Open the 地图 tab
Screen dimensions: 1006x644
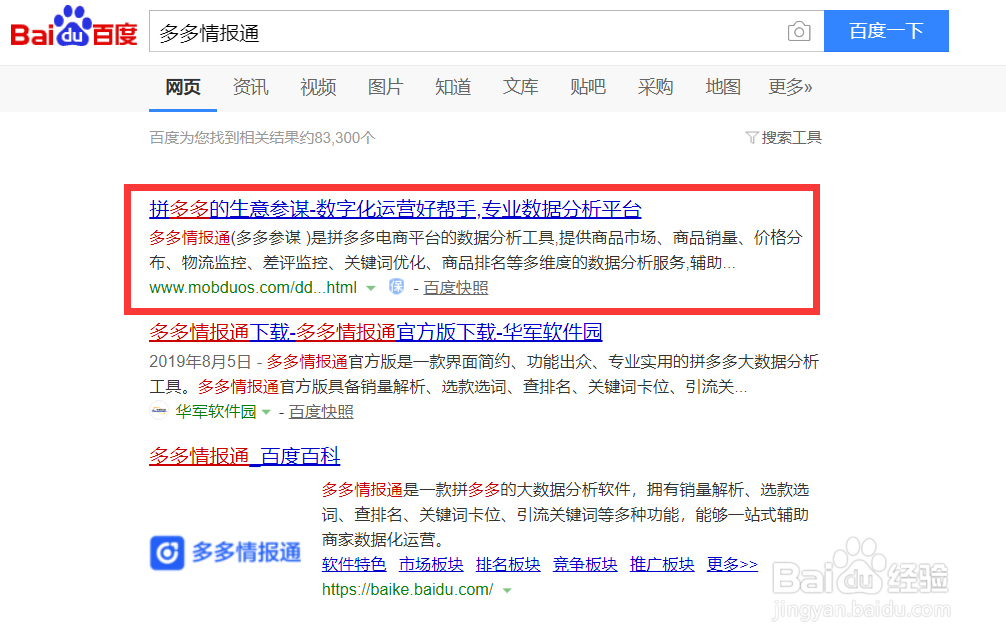coord(723,87)
